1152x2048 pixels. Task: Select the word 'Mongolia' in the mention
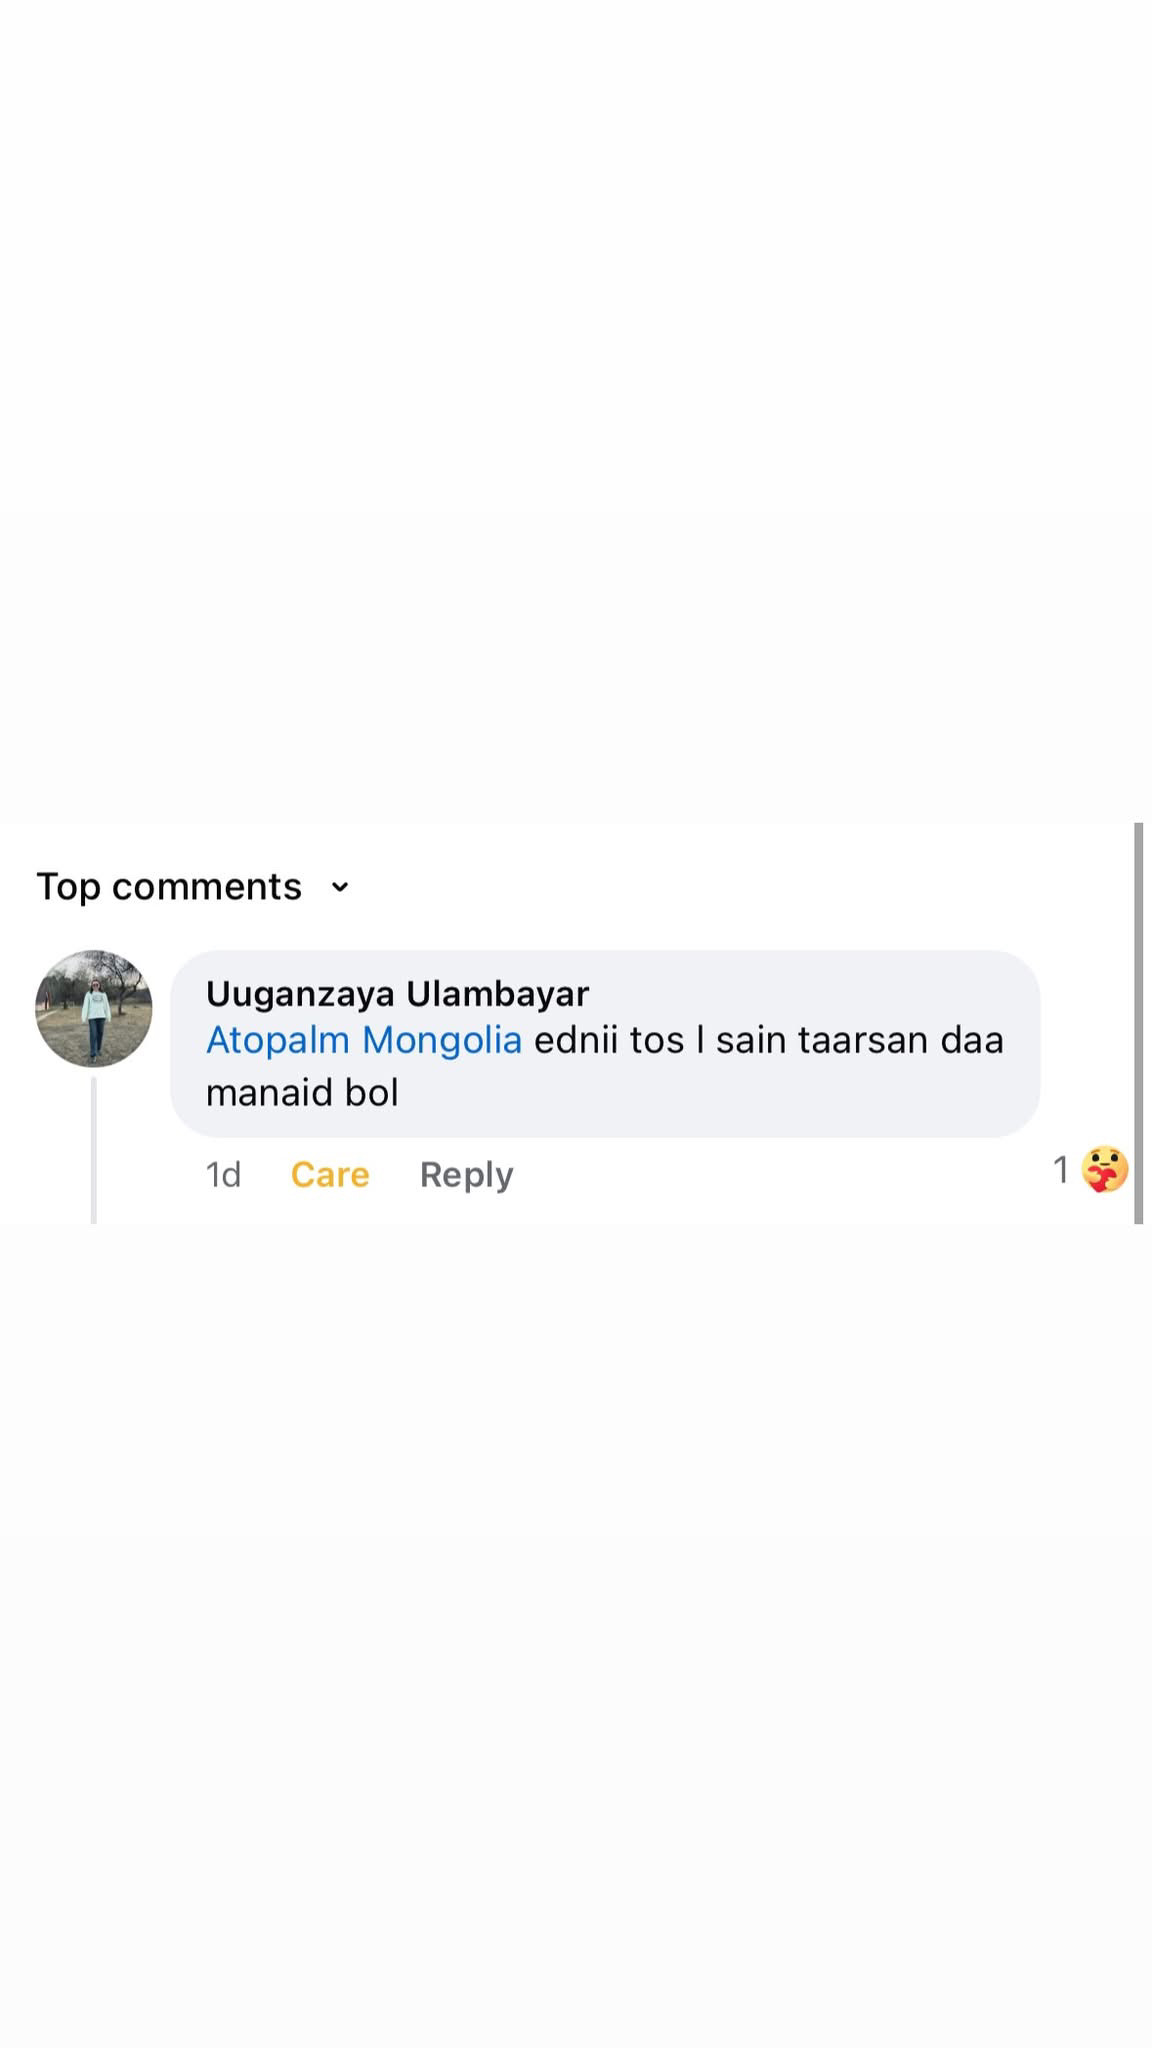442,1040
